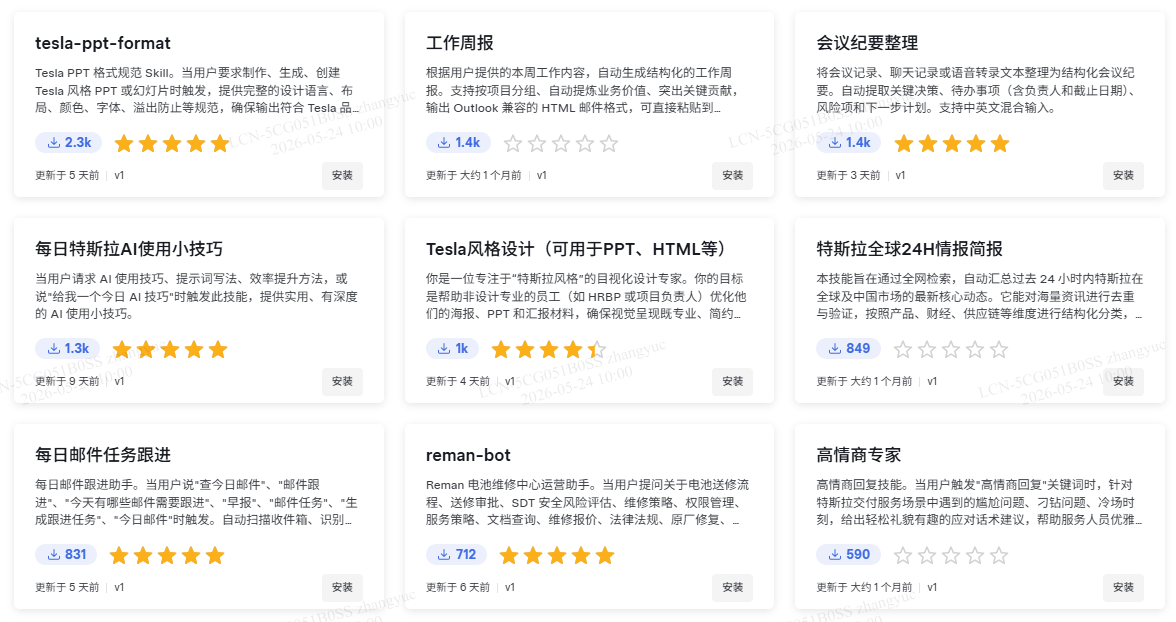Click the description text of tesla-ppt-format

click(x=197, y=90)
